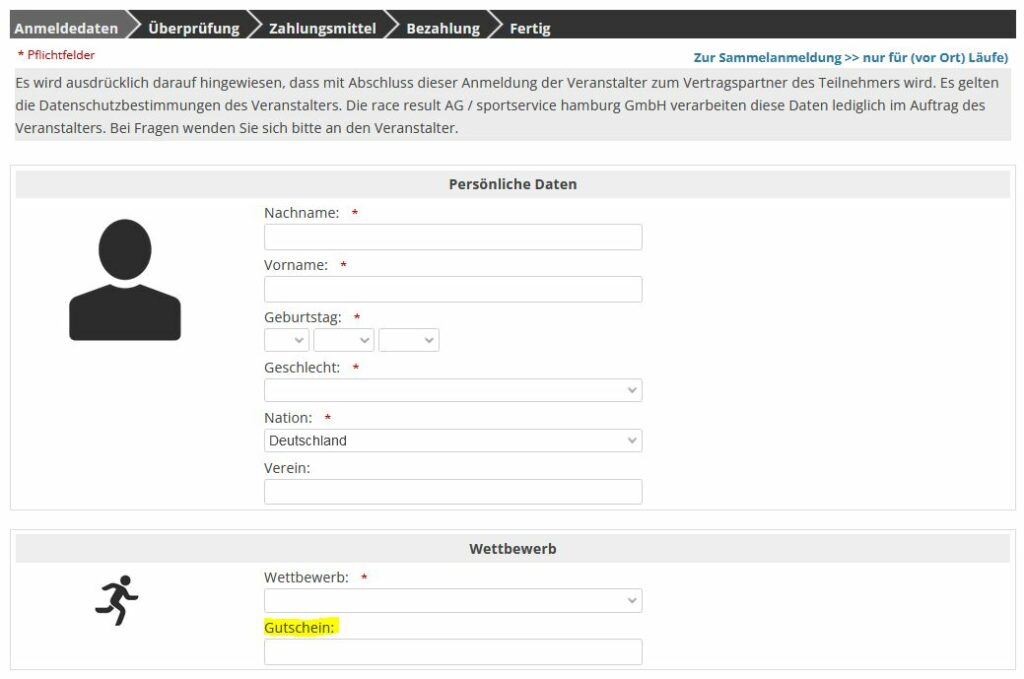This screenshot has width=1024, height=679.
Task: Open the Fertig step tab
Action: coord(530,28)
